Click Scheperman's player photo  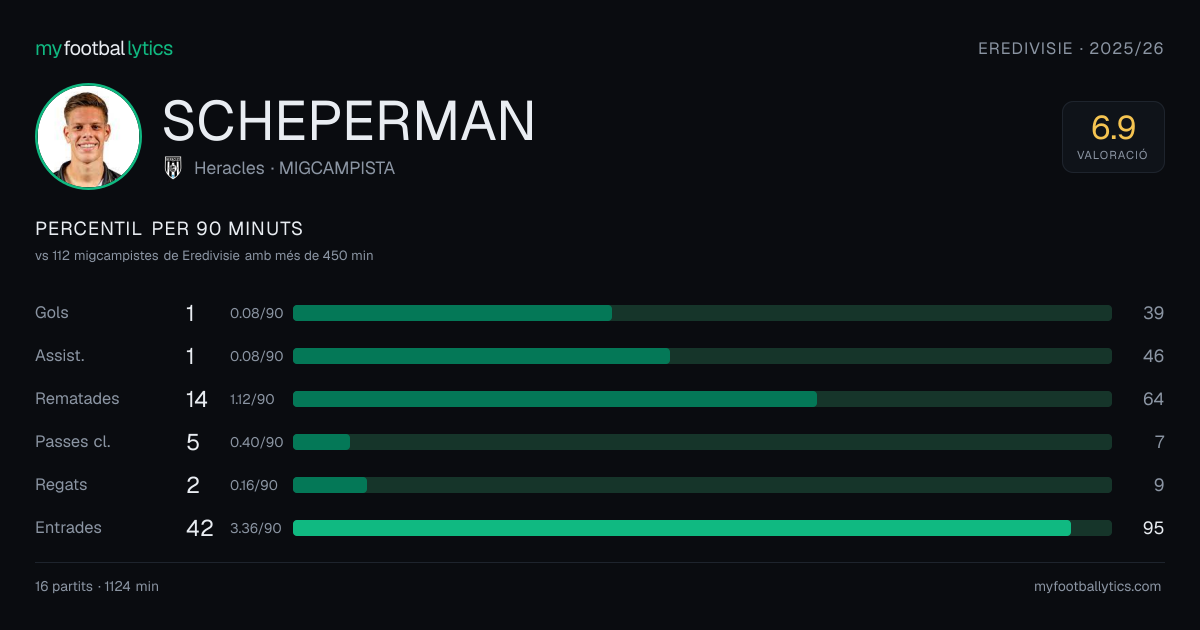pos(88,136)
